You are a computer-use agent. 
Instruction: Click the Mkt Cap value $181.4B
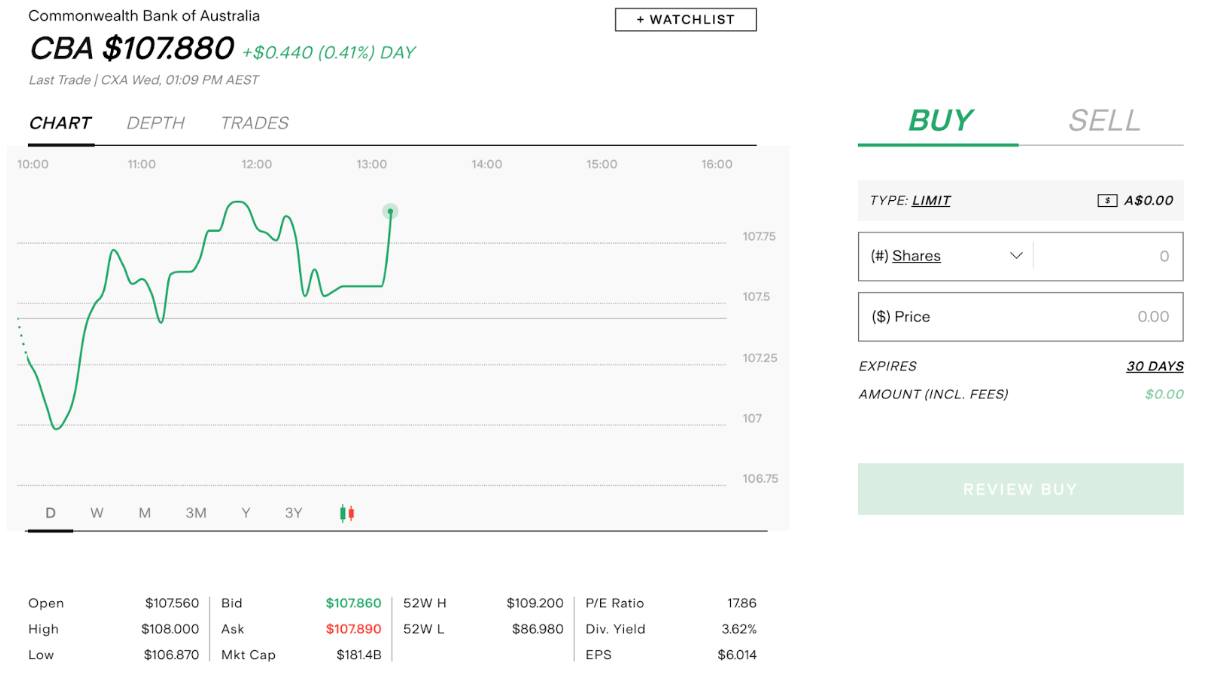pyautogui.click(x=359, y=655)
